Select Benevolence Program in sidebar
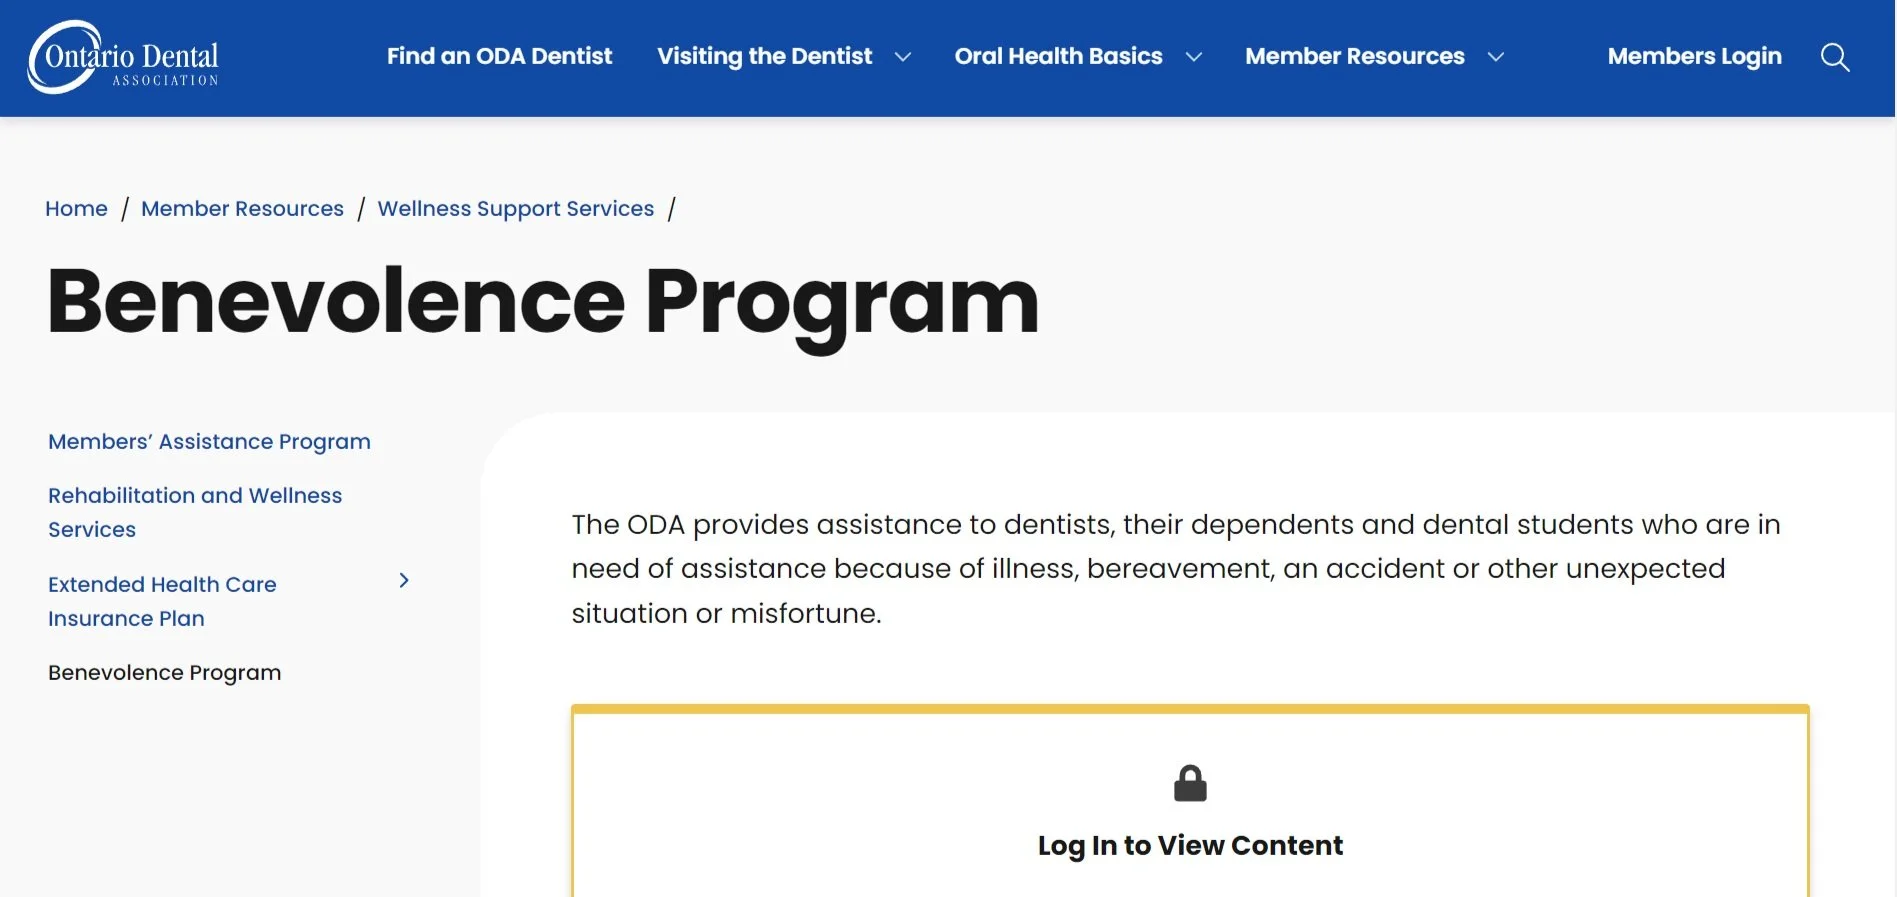Screen dimensions: 1897x897 [x=164, y=672]
